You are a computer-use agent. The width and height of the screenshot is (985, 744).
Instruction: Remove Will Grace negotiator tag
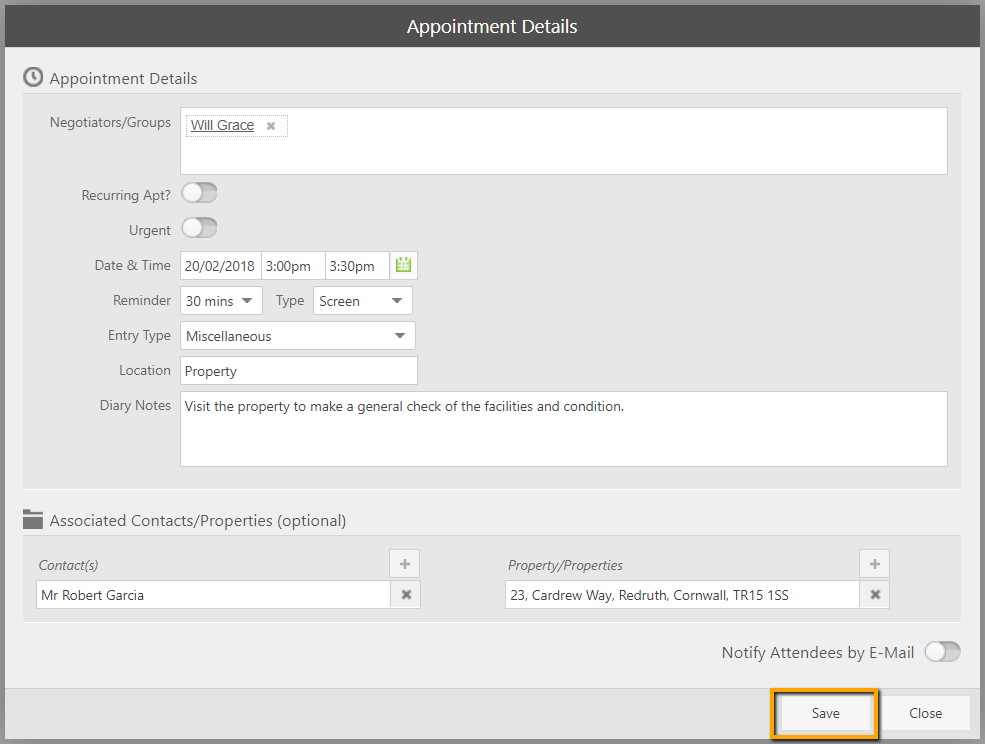271,126
